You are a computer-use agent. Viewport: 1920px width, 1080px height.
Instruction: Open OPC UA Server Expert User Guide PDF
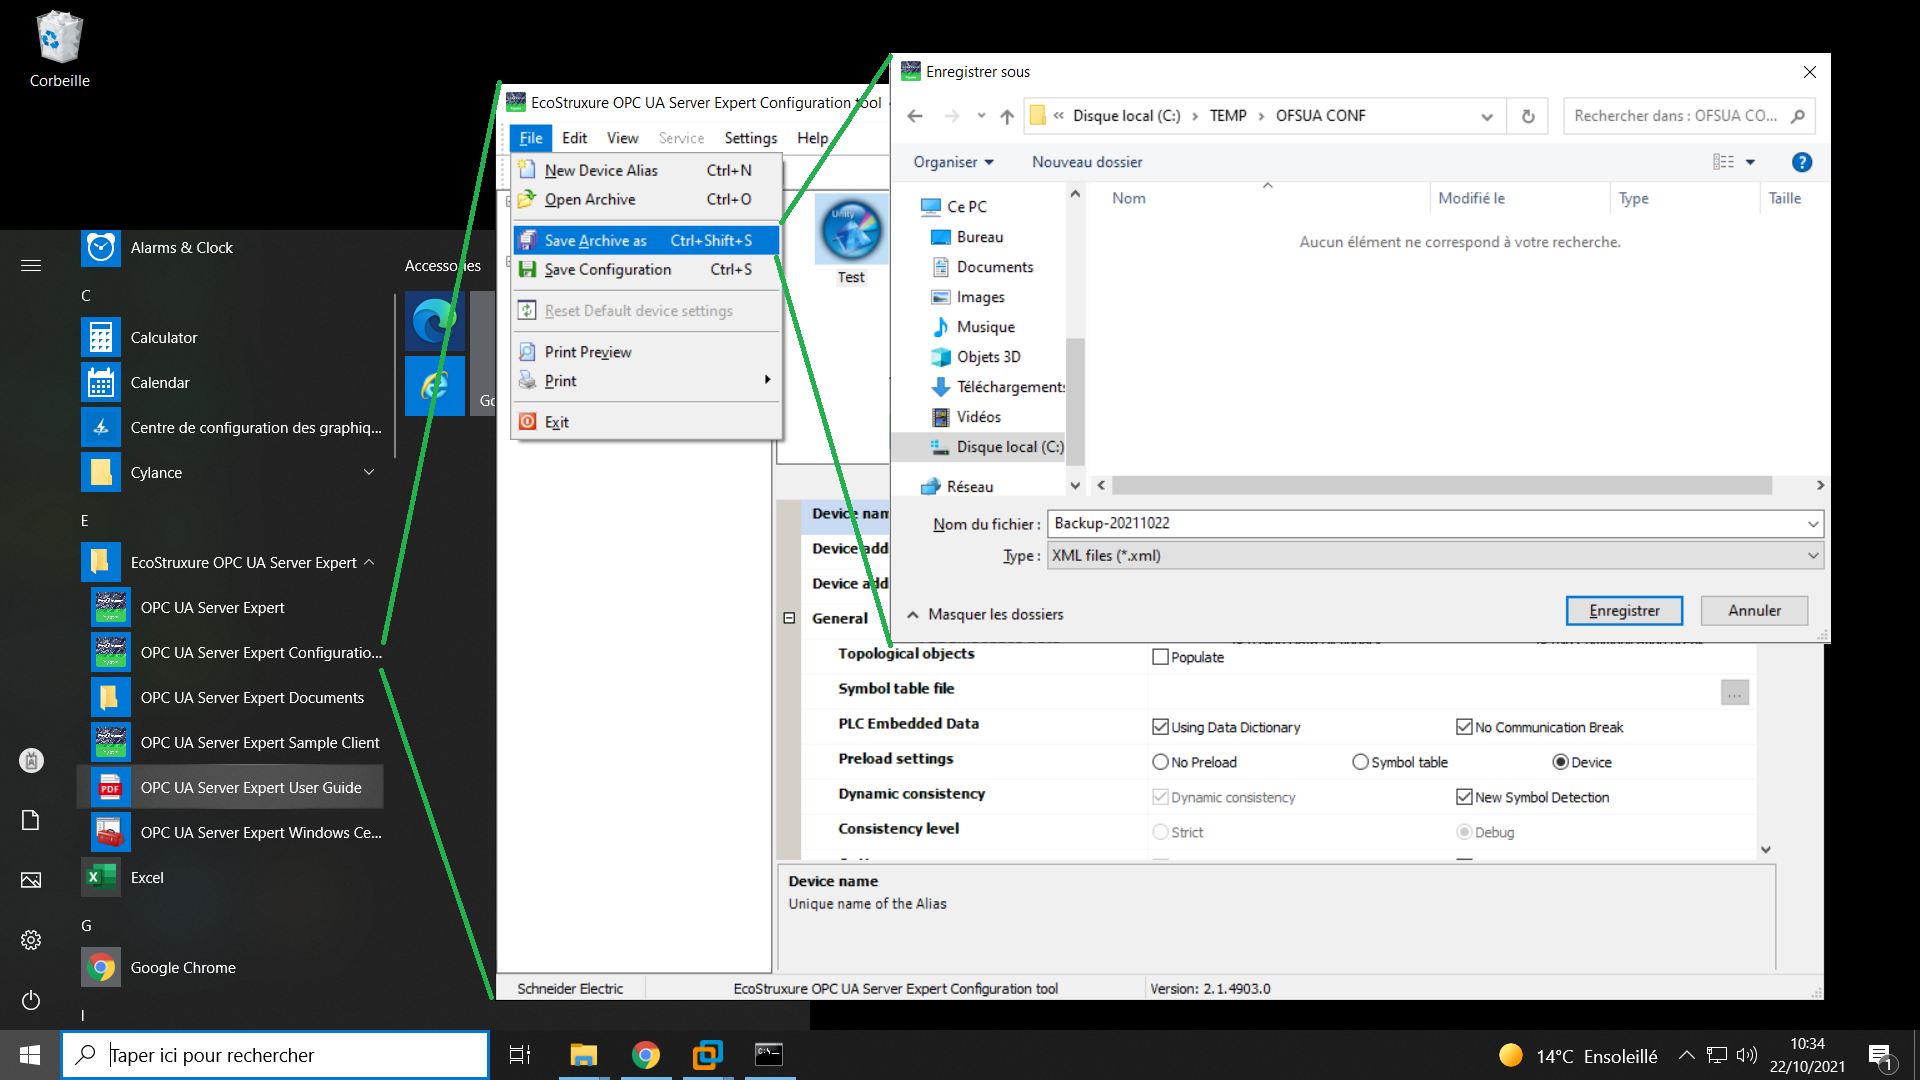pos(230,787)
